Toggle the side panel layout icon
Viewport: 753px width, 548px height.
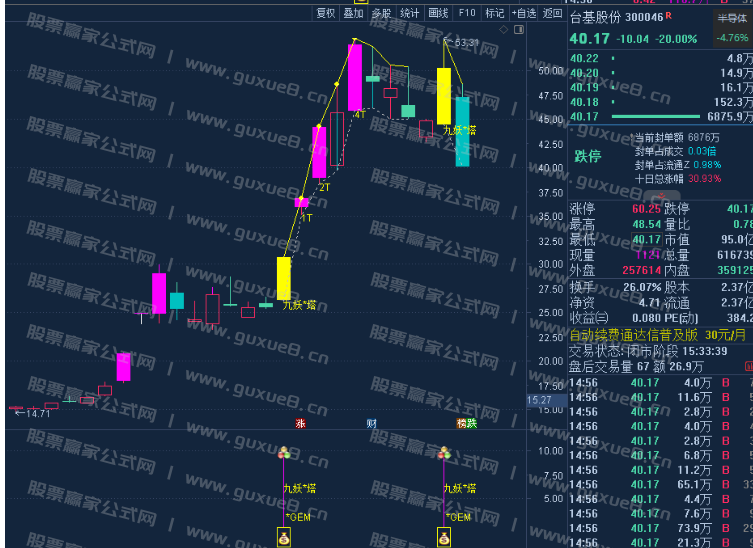519,30
